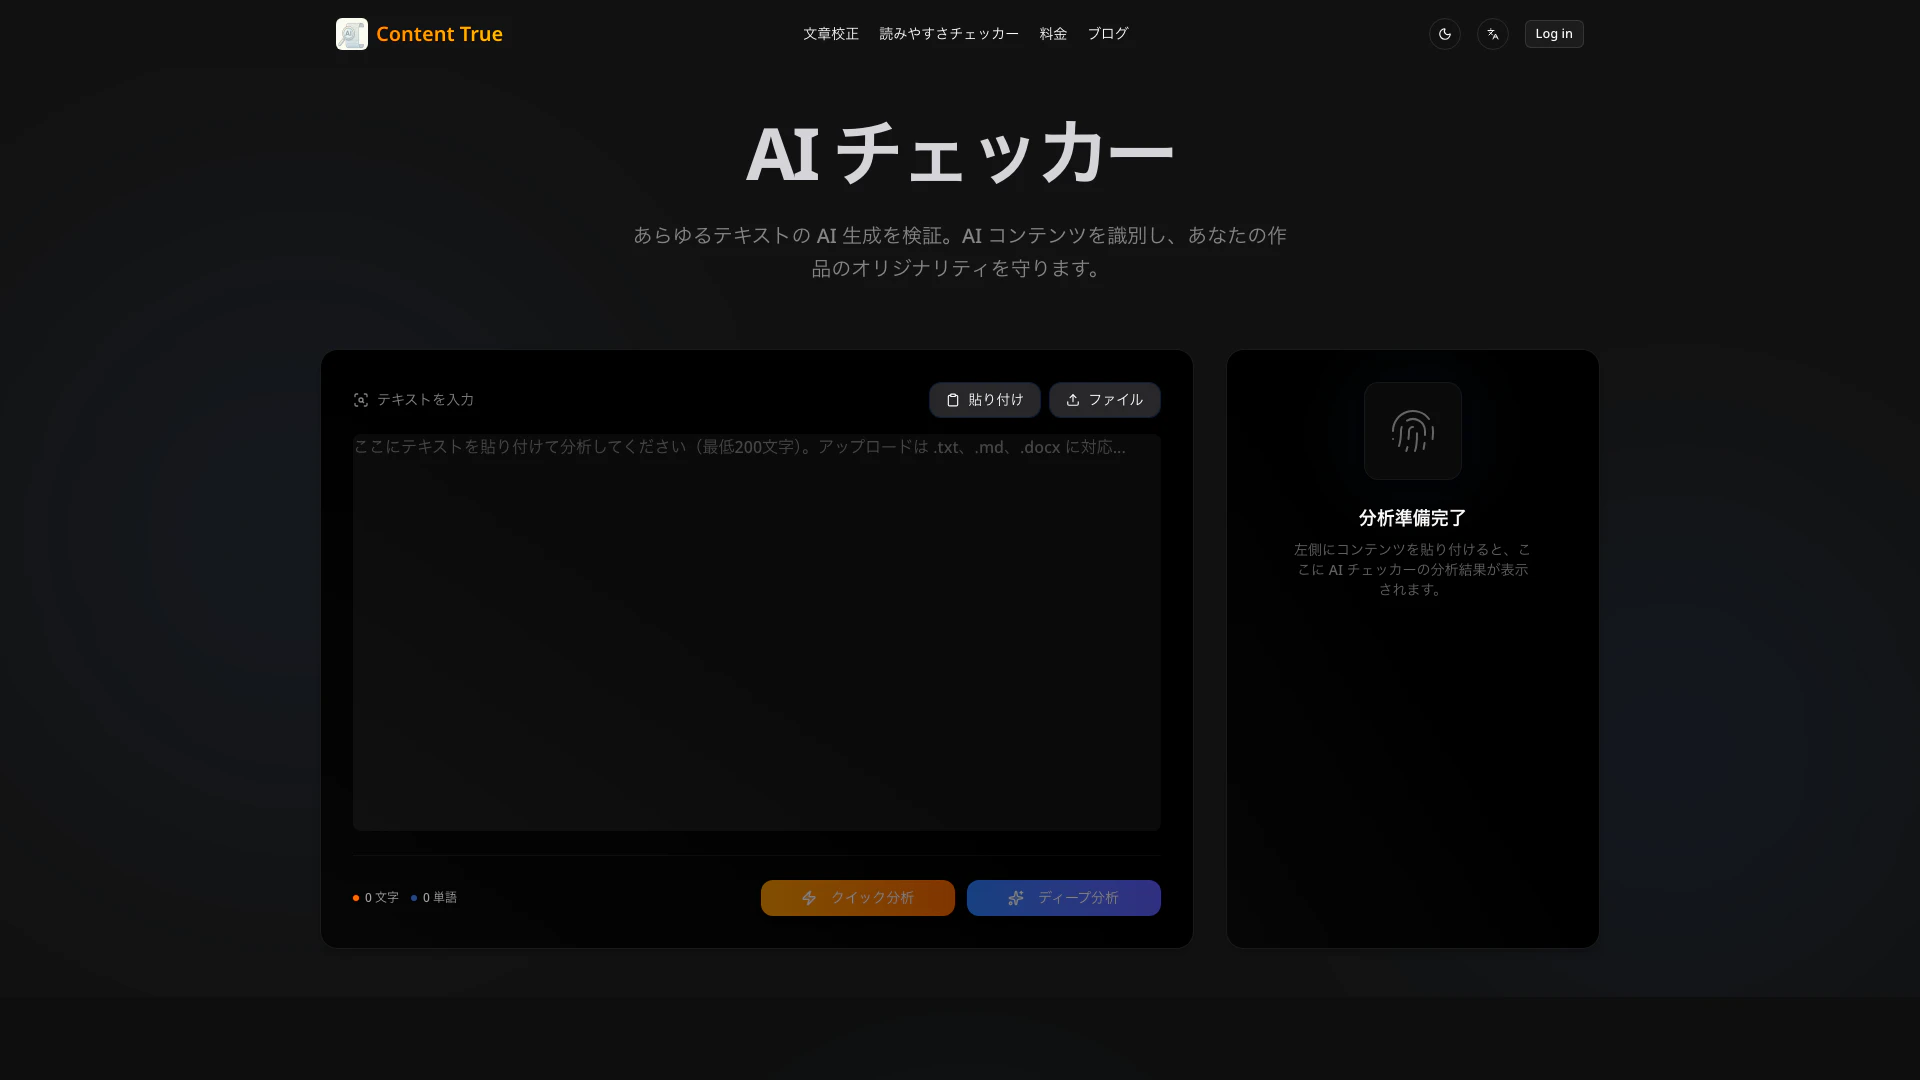
Task: Go to the 料金 pricing page
Action: pyautogui.click(x=1052, y=34)
